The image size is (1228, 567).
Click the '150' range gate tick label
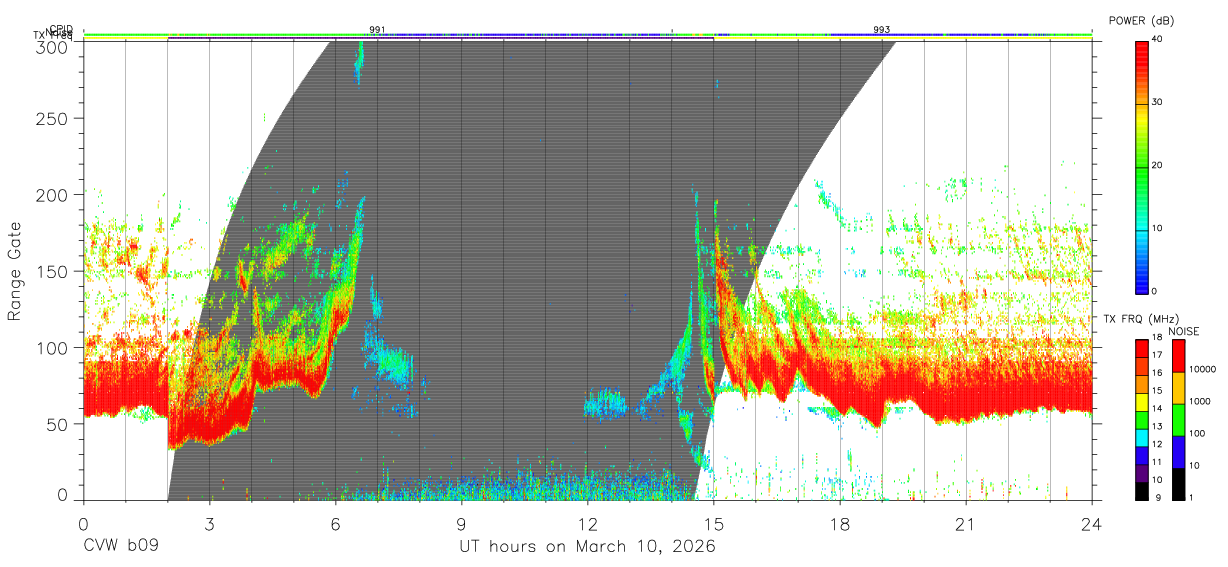[x=54, y=271]
